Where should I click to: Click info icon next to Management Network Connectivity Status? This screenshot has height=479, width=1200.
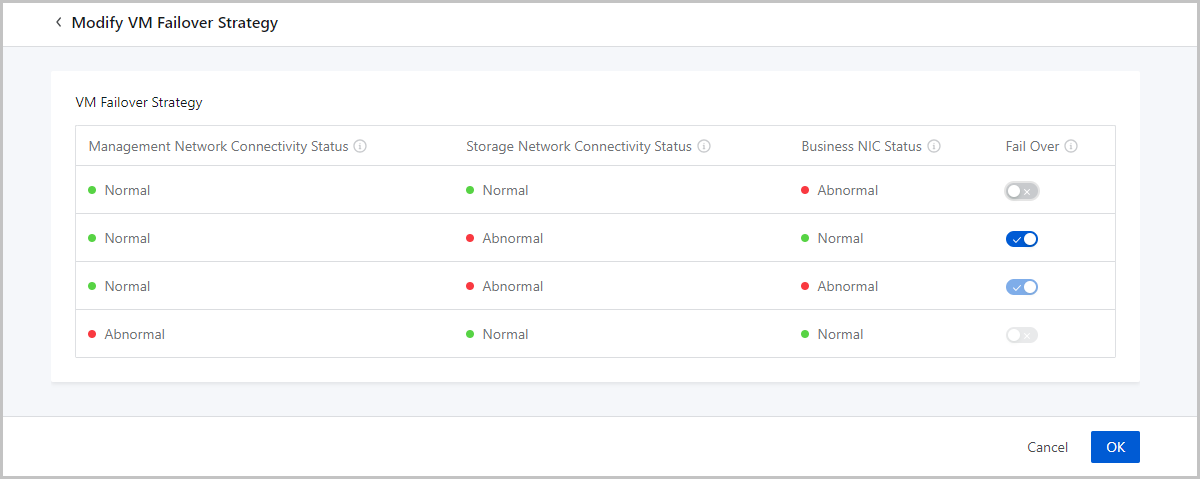click(x=360, y=146)
